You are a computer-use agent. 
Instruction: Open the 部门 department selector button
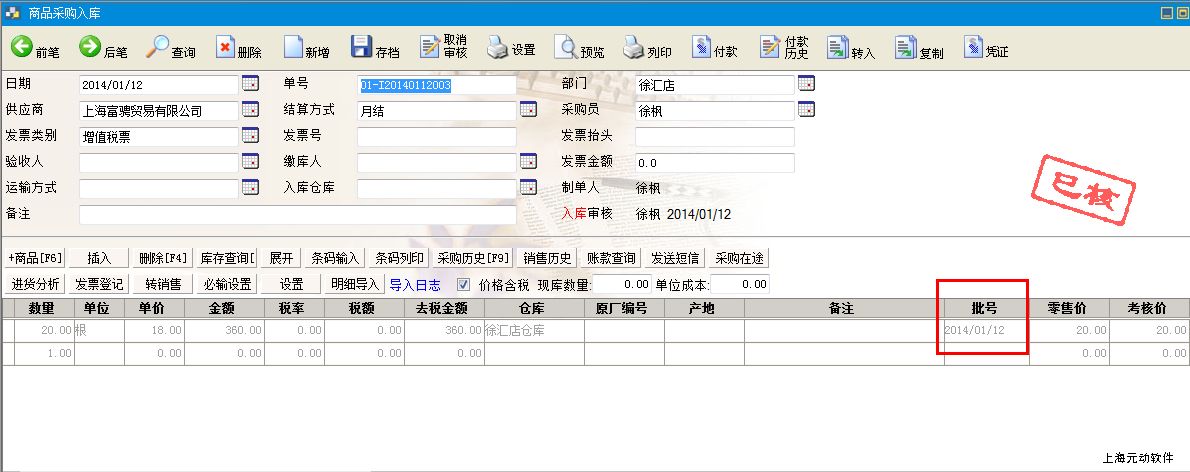[806, 84]
